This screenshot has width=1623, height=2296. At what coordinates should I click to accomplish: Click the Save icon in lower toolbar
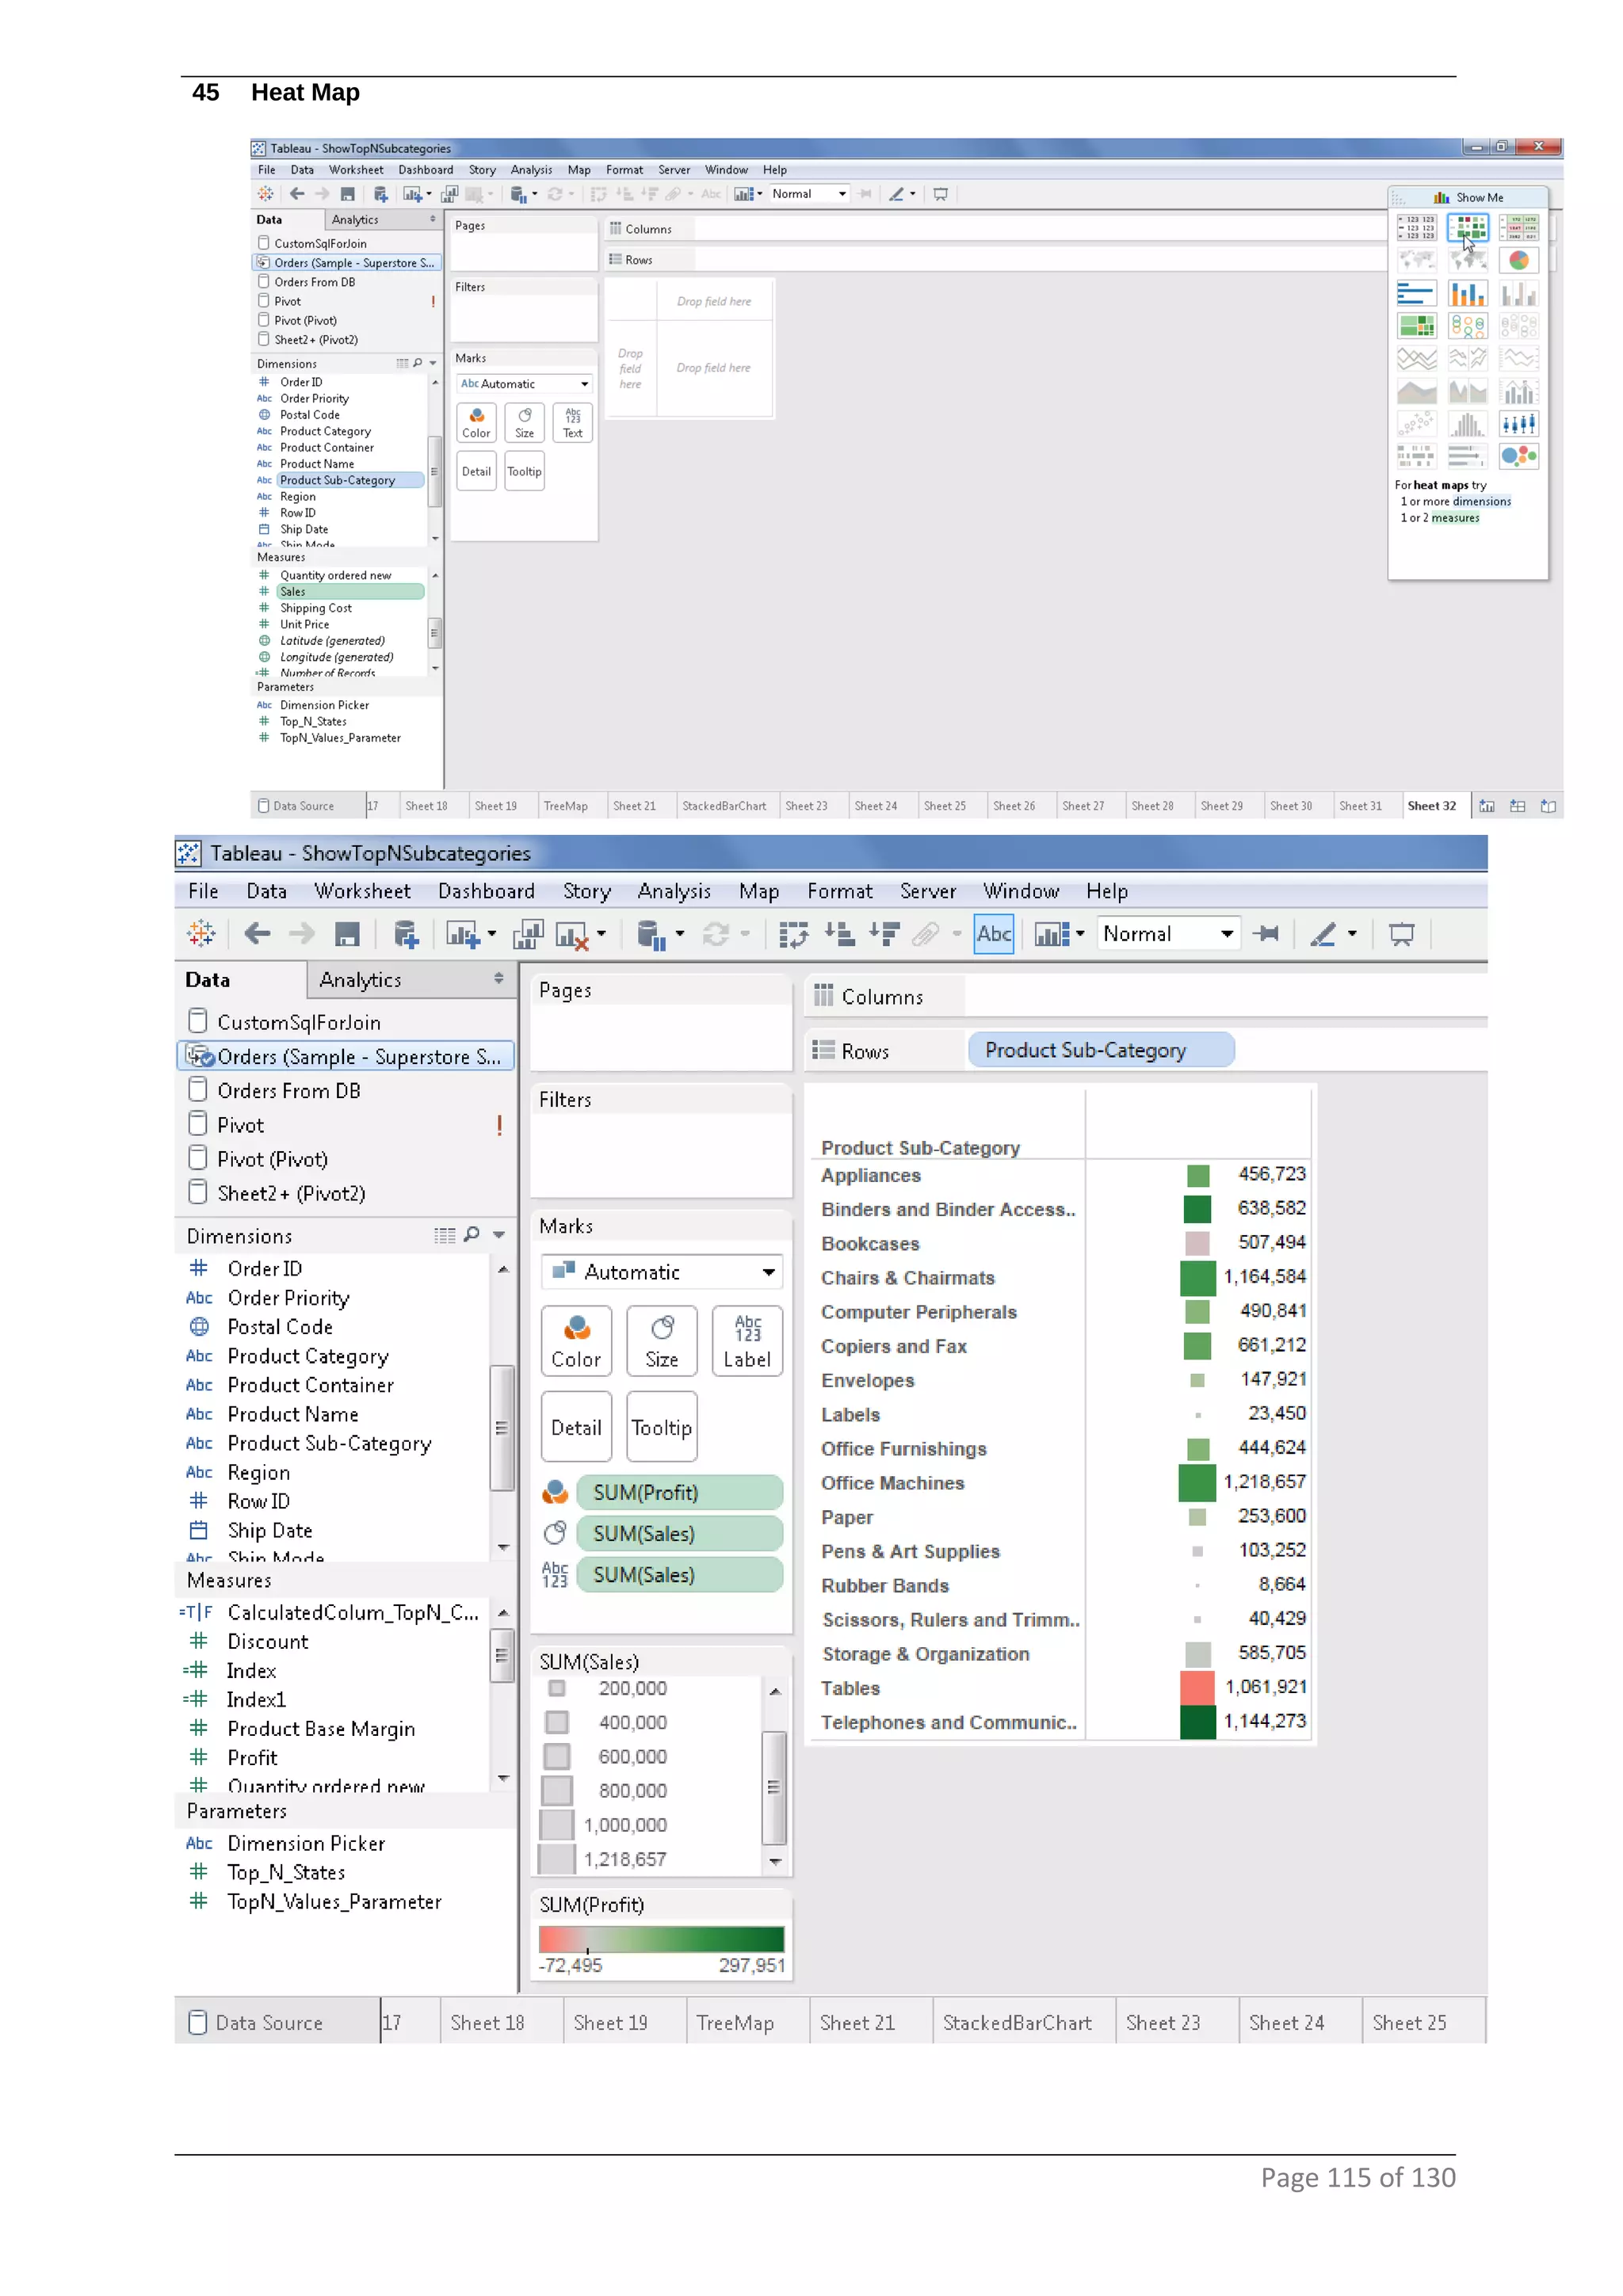coord(347,934)
